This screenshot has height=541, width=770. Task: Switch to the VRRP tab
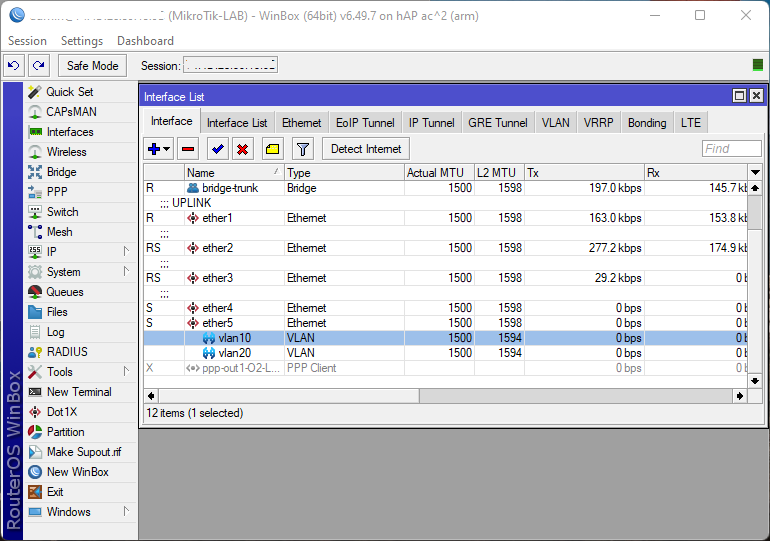[599, 123]
